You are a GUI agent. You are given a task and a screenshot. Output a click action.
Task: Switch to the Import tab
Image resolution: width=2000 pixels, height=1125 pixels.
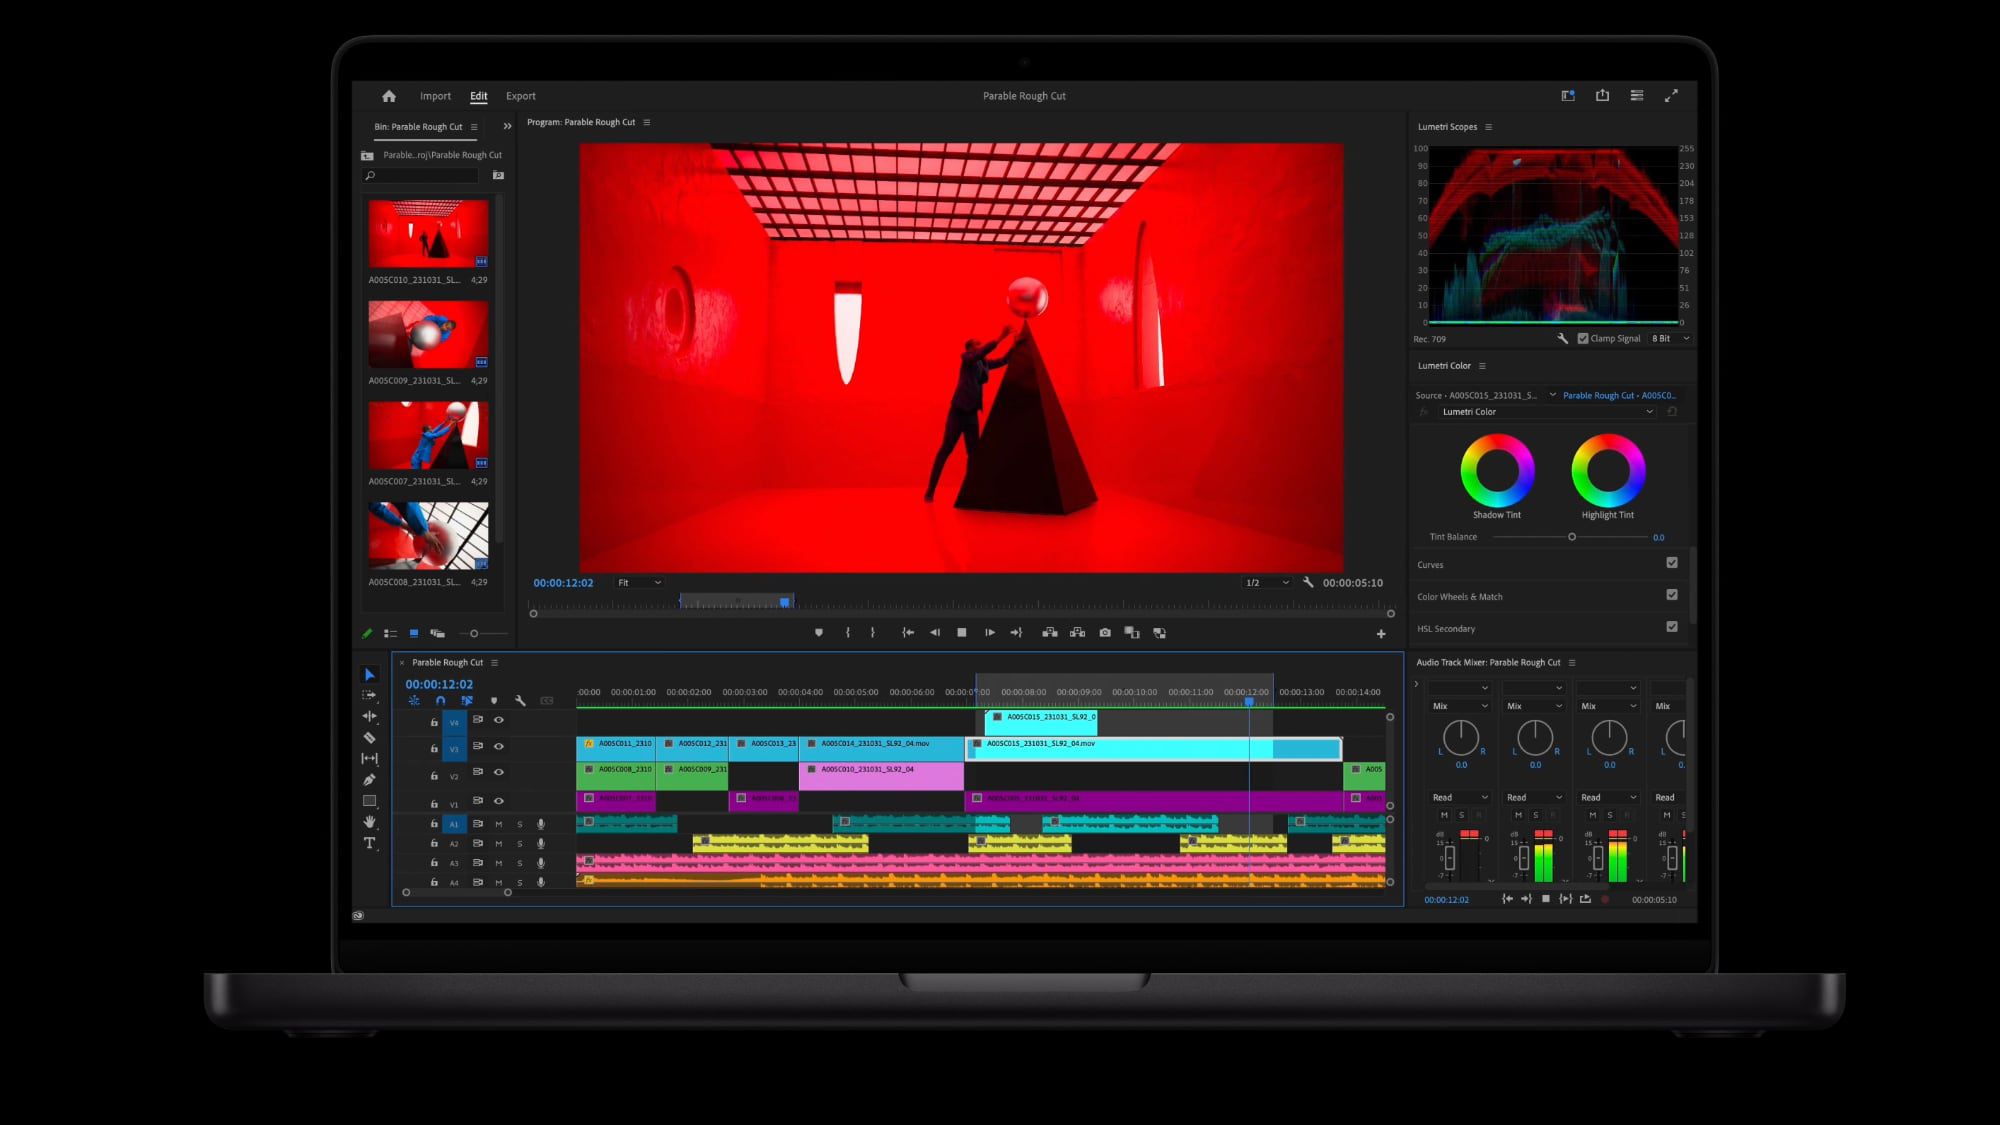[435, 95]
